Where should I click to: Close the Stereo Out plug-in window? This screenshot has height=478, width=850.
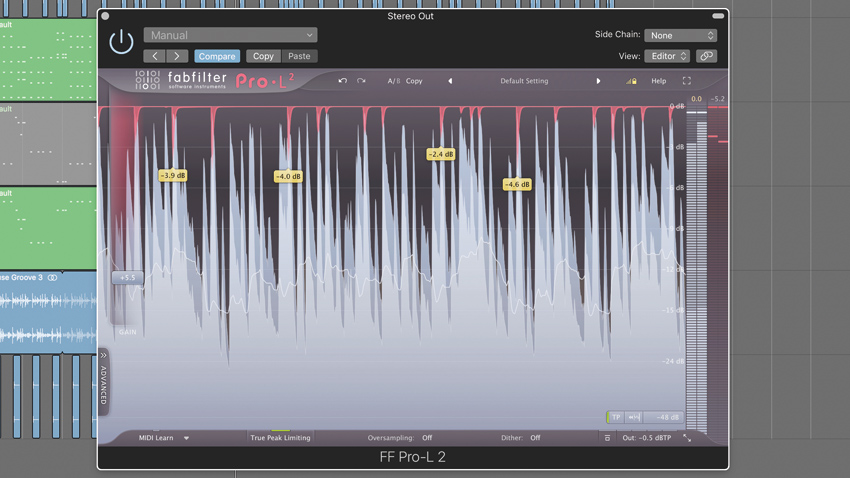(105, 16)
